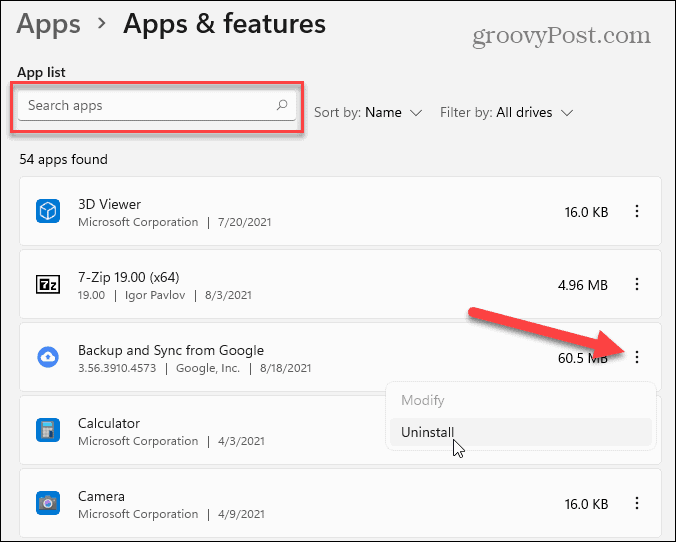Click the 7-Zip app icon
This screenshot has height=542, width=676.
tap(48, 285)
